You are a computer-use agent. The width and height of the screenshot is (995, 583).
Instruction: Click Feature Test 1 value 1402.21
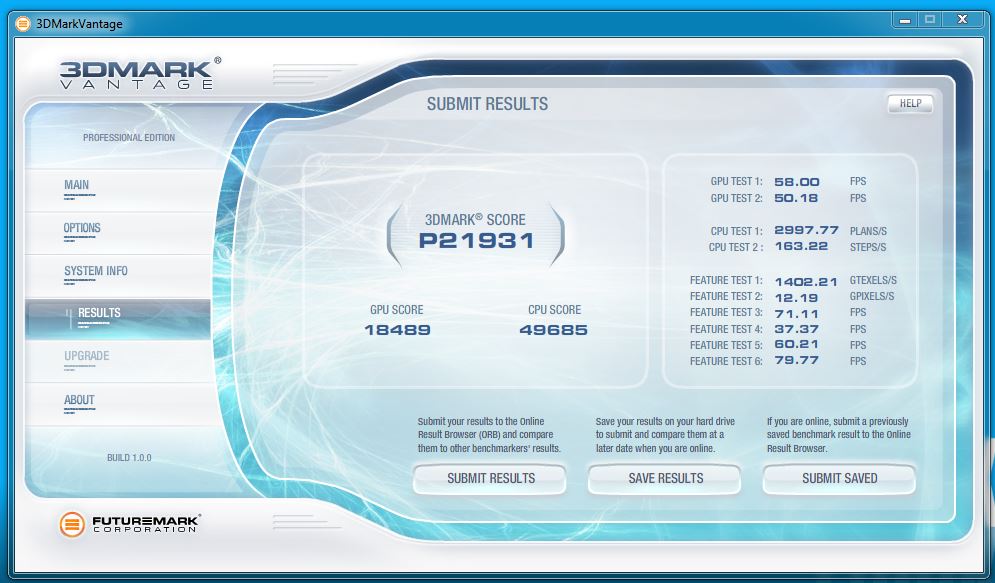[806, 282]
